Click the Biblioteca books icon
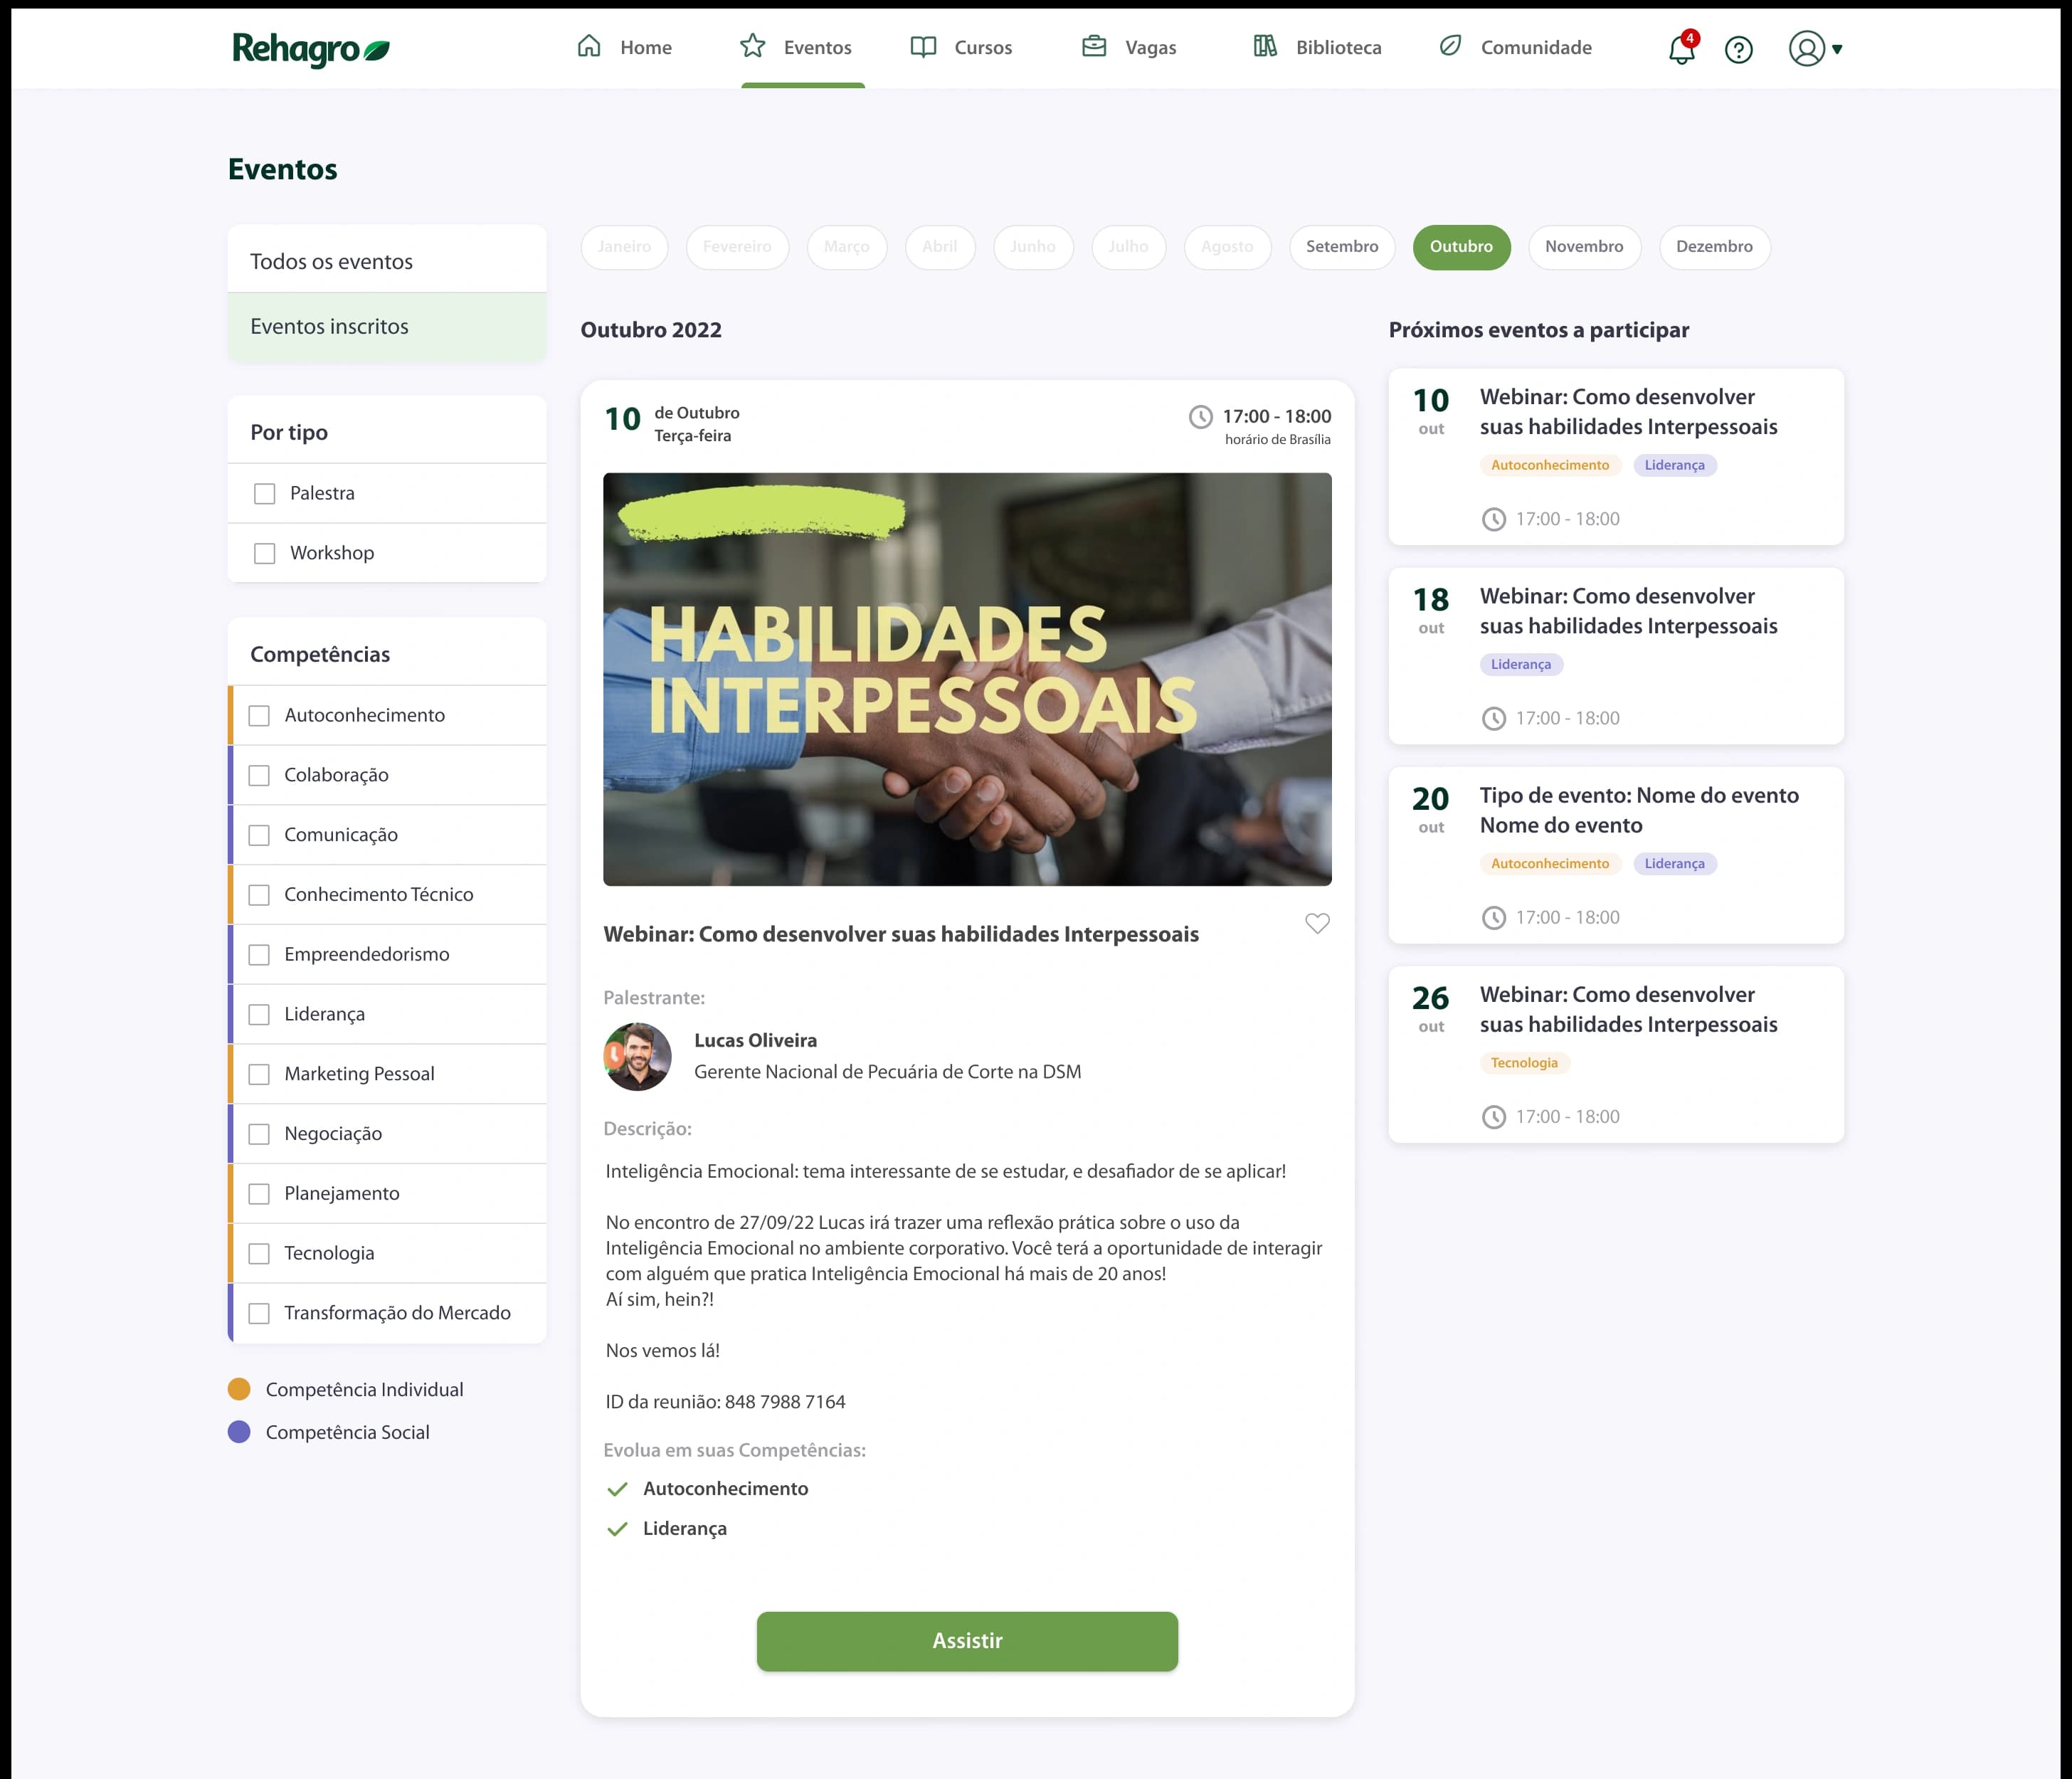Image resolution: width=2072 pixels, height=1779 pixels. pyautogui.click(x=1265, y=46)
